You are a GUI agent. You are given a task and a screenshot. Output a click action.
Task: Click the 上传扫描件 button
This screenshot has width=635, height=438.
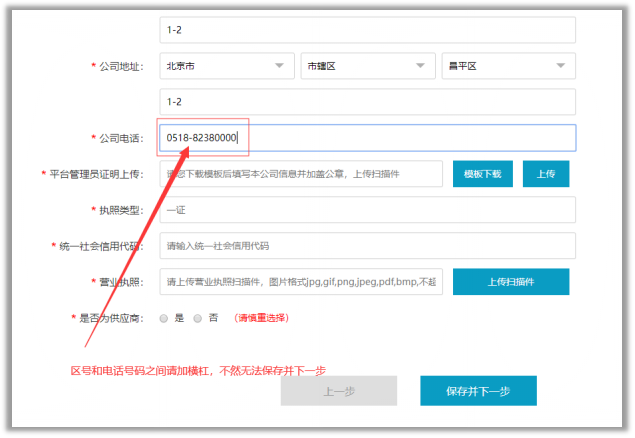pos(510,282)
